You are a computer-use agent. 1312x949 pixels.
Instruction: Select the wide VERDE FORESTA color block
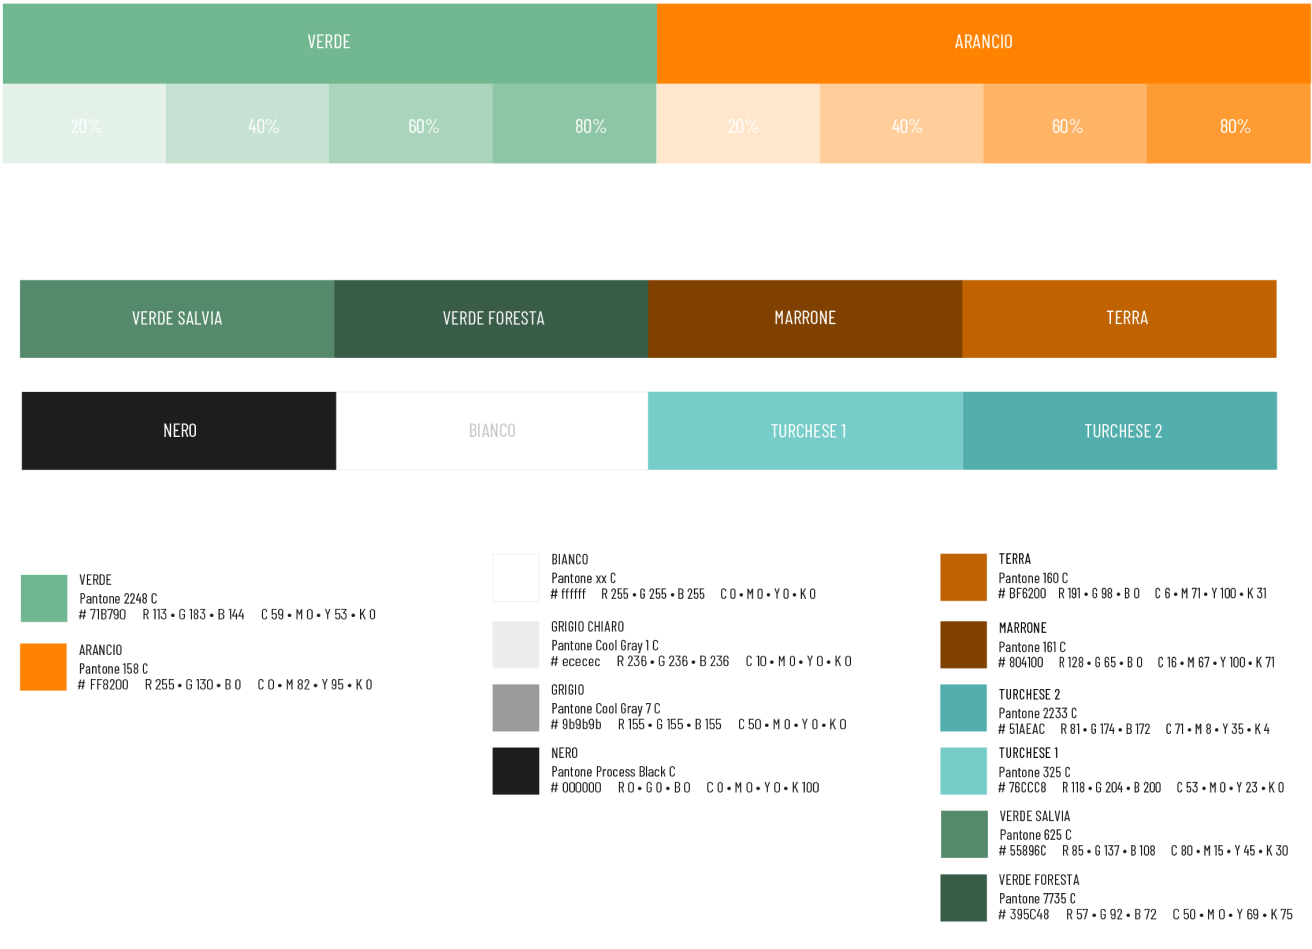pyautogui.click(x=491, y=319)
